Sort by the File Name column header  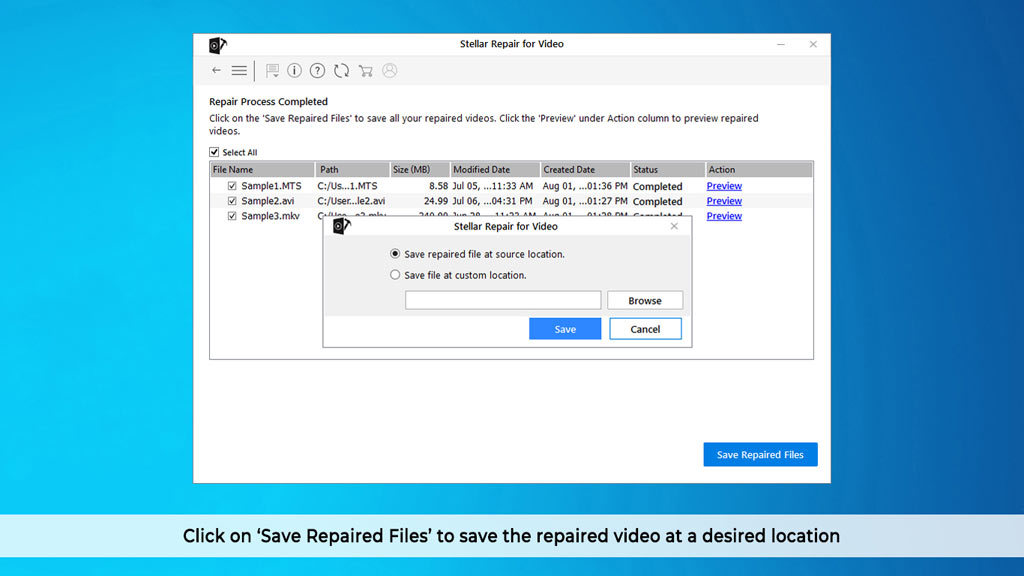click(262, 170)
